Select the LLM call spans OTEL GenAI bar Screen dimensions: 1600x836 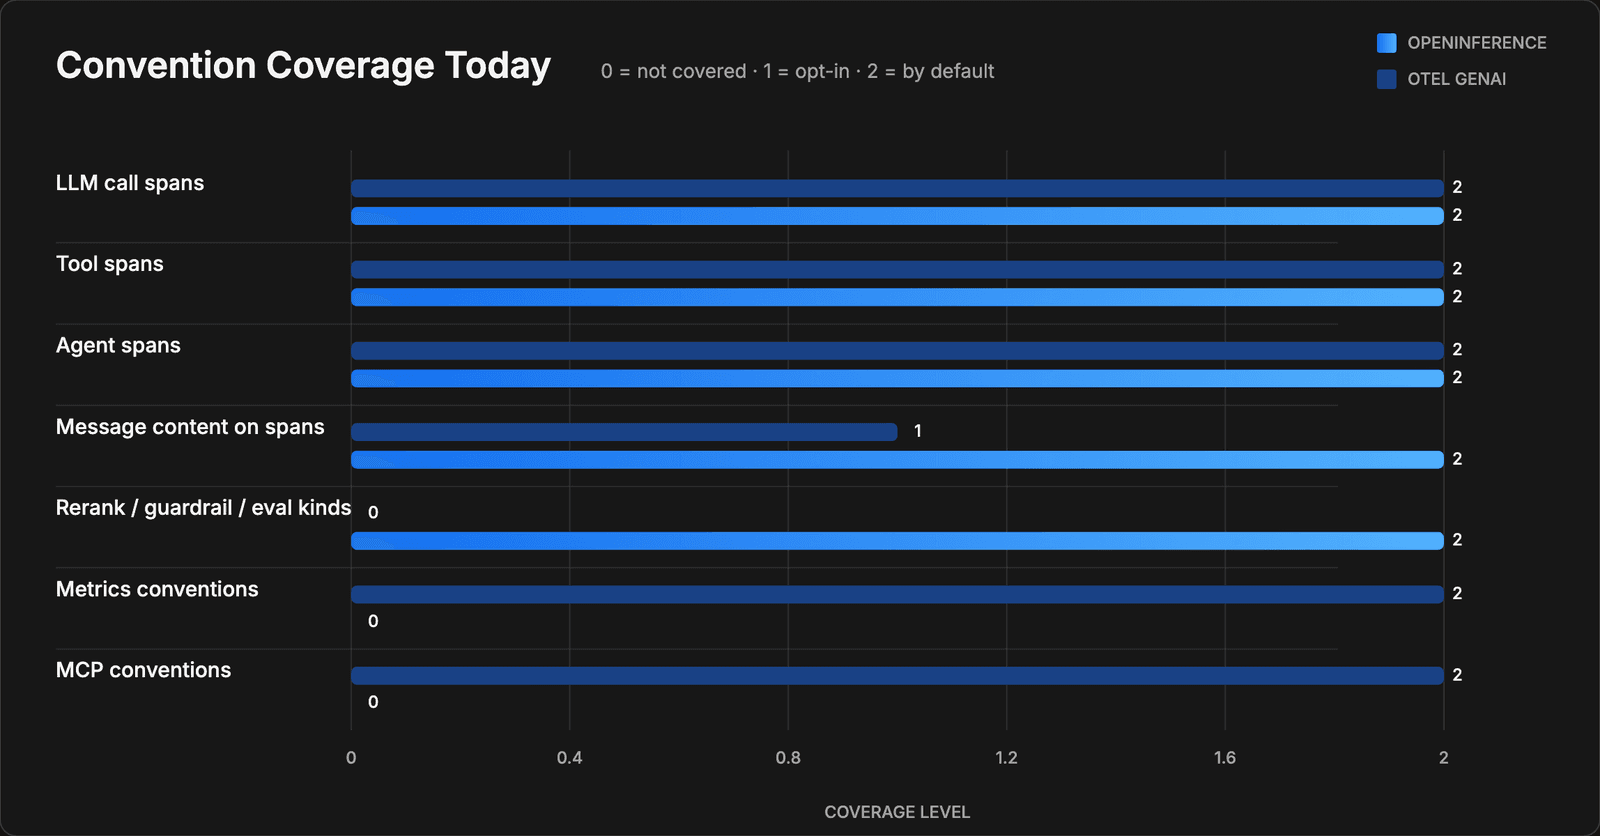(x=897, y=188)
